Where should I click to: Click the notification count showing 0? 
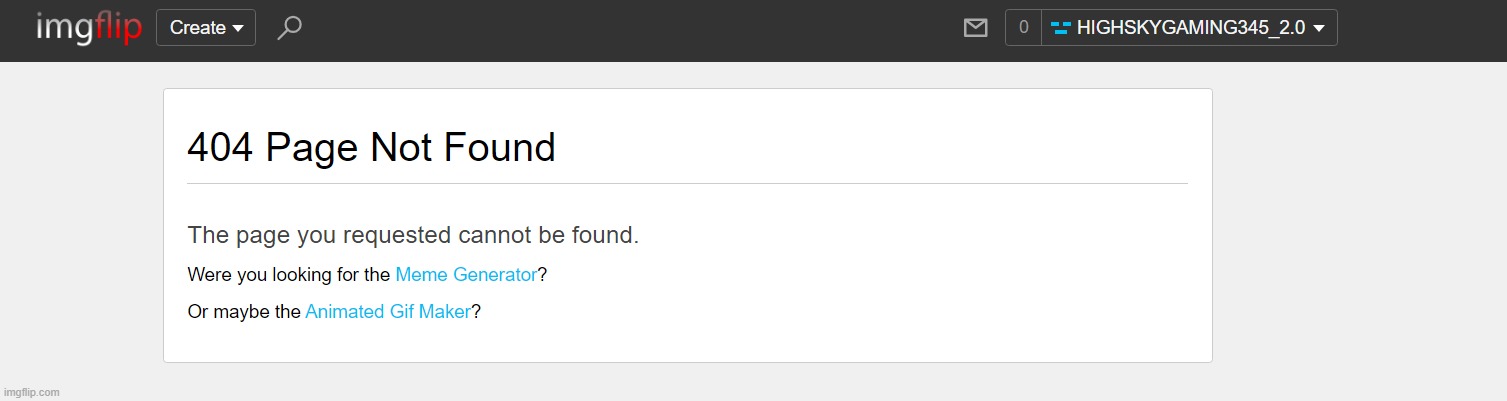[x=1023, y=28]
